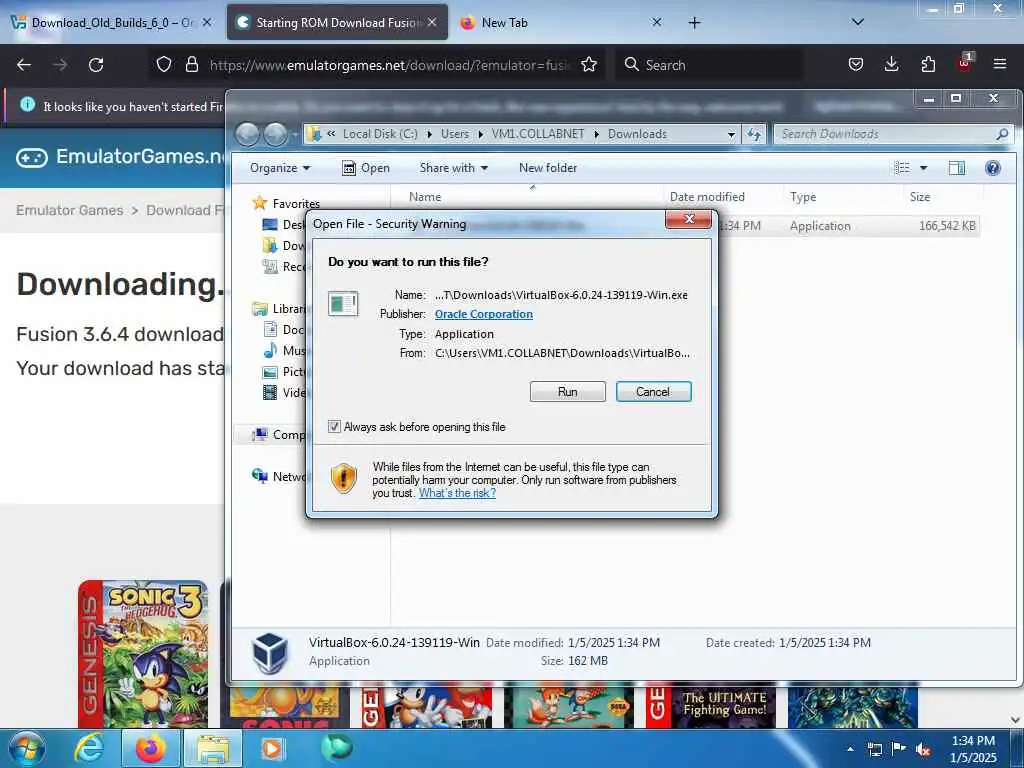Open Firefox from the taskbar
This screenshot has height=768, width=1024.
150,748
